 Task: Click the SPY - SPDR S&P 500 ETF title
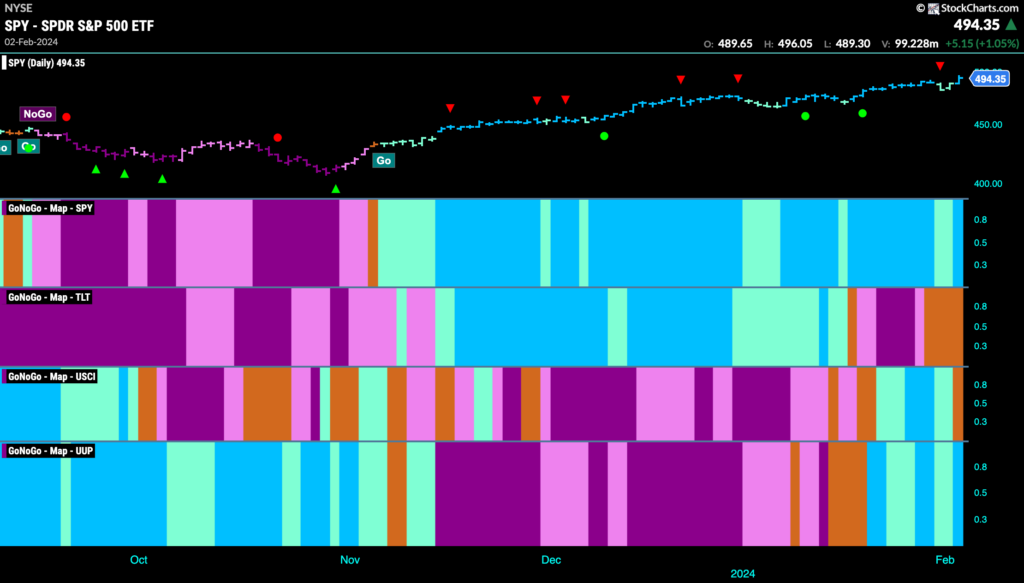[79, 25]
